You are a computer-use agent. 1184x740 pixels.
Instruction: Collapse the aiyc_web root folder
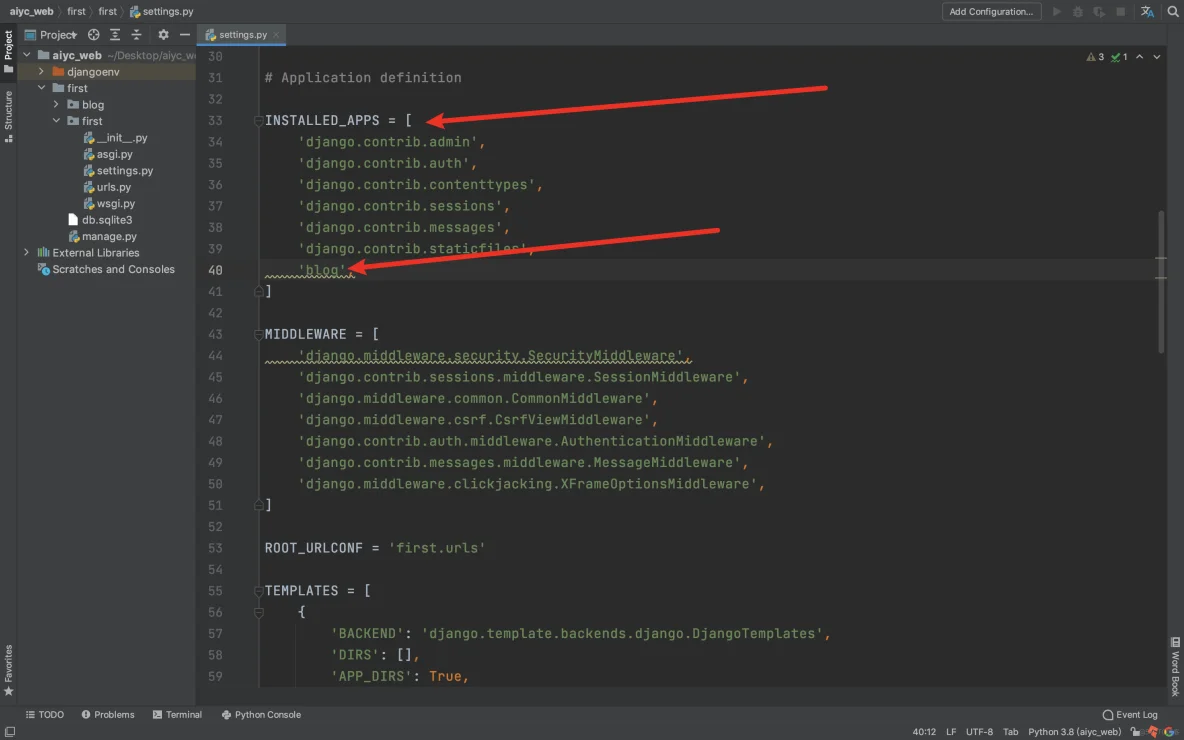coord(27,55)
